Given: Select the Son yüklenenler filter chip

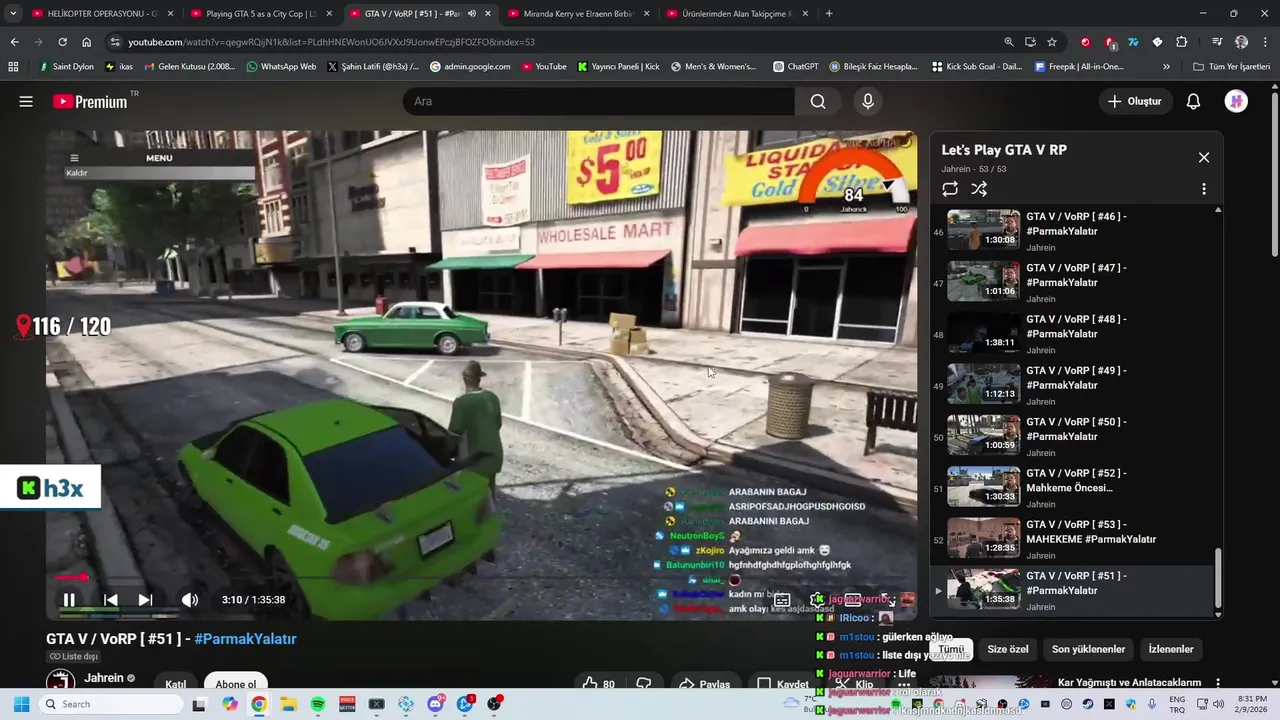Looking at the screenshot, I should click(x=1088, y=649).
